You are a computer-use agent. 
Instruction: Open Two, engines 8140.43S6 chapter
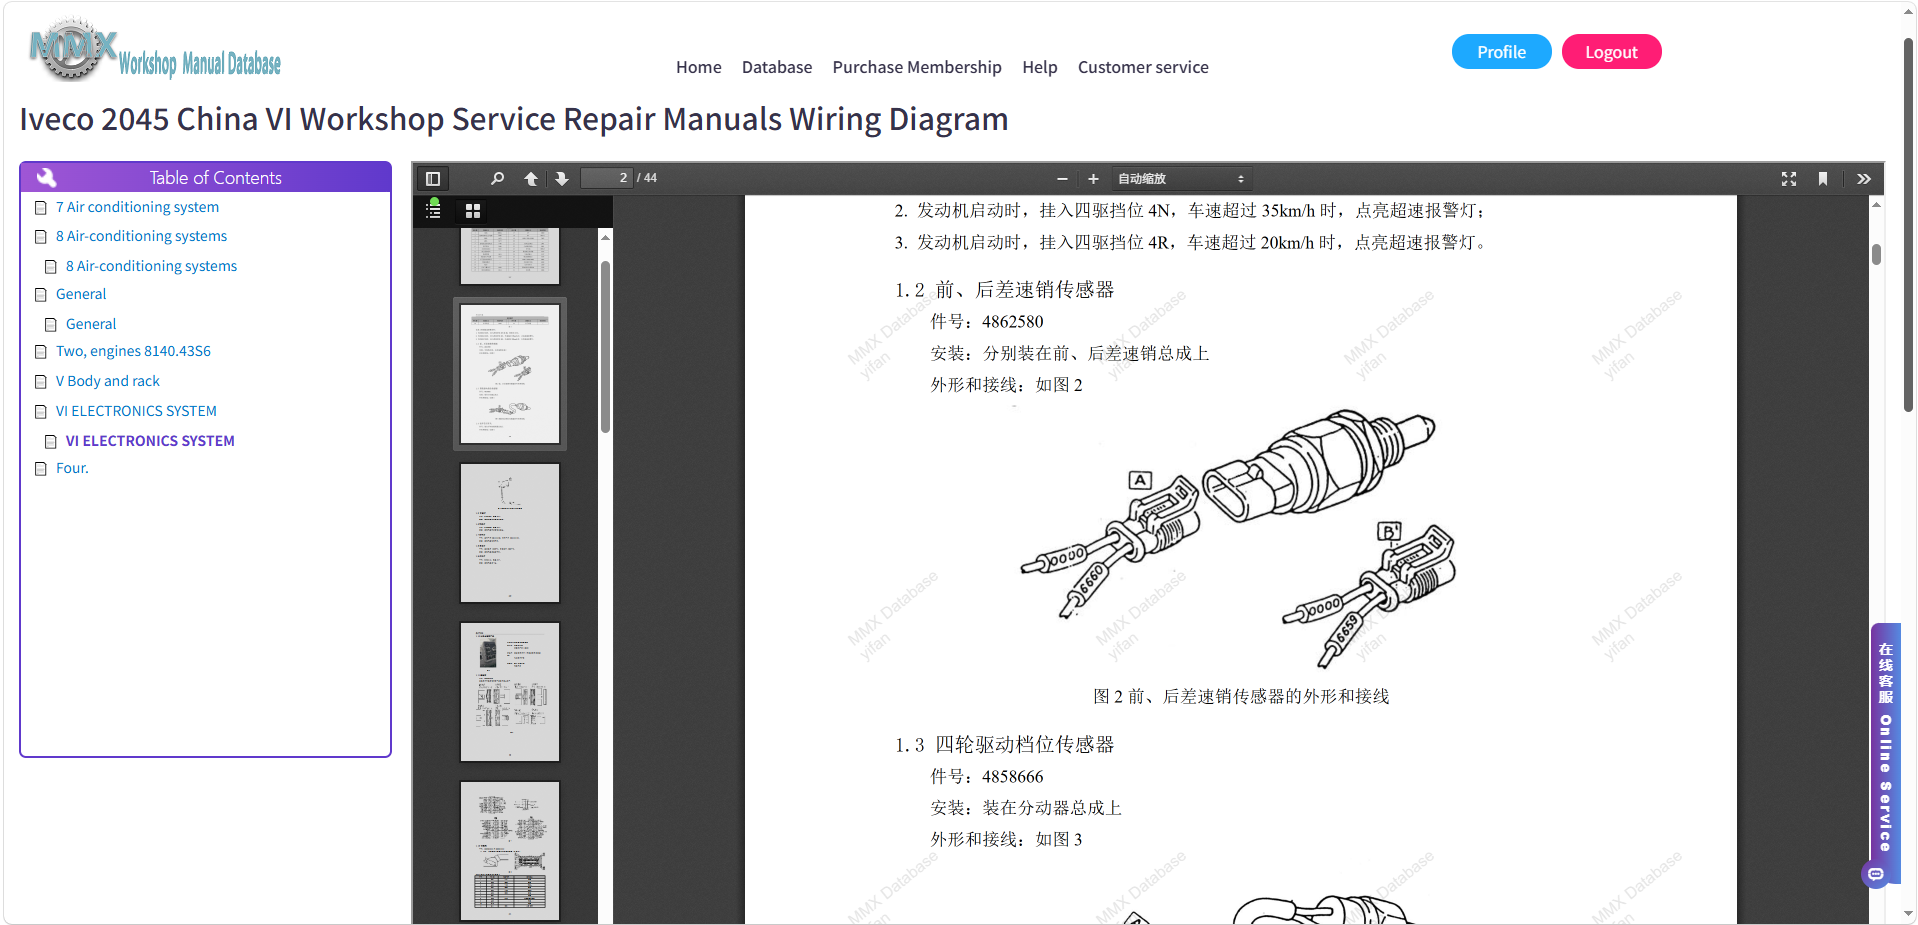(133, 351)
